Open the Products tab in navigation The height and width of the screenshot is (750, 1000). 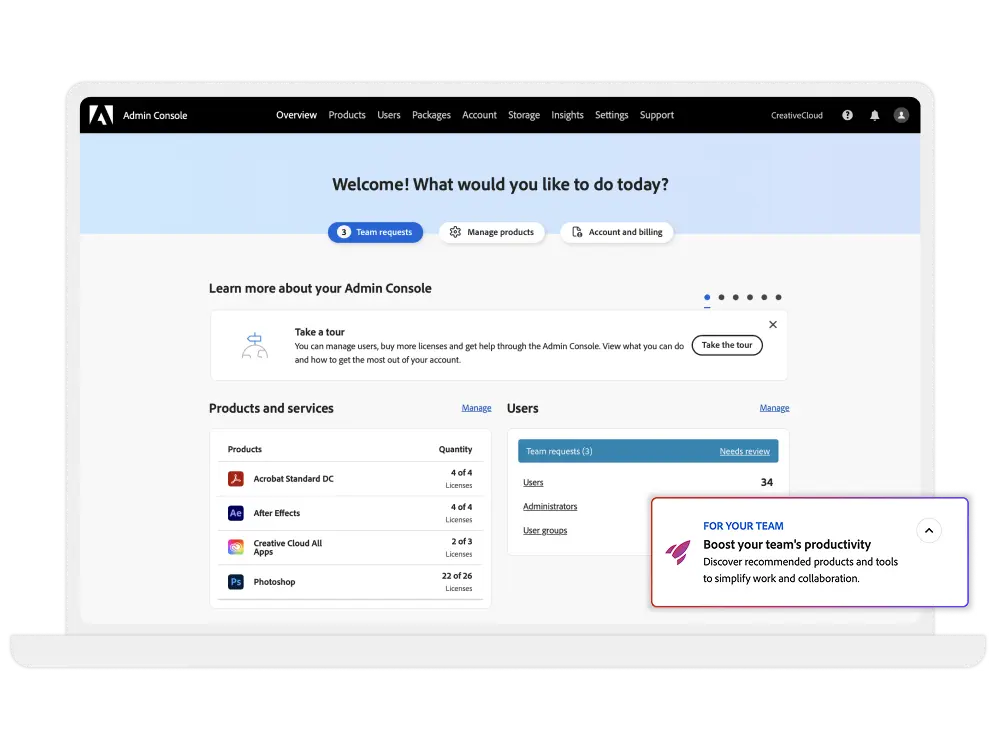(x=347, y=115)
